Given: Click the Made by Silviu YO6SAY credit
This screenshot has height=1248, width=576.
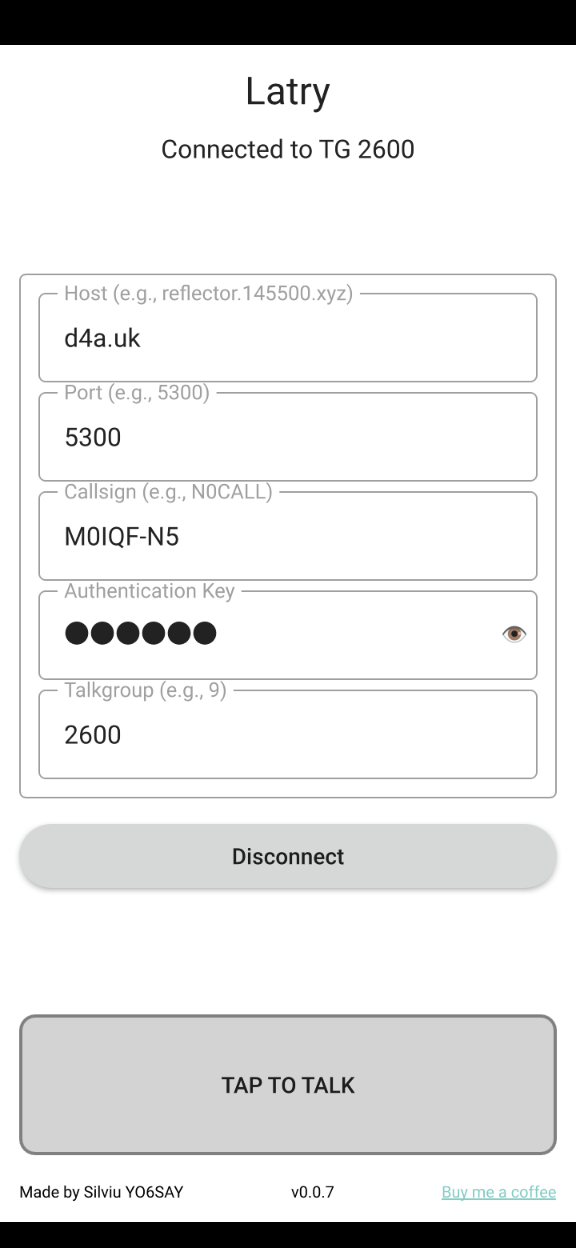Looking at the screenshot, I should coord(101,1192).
